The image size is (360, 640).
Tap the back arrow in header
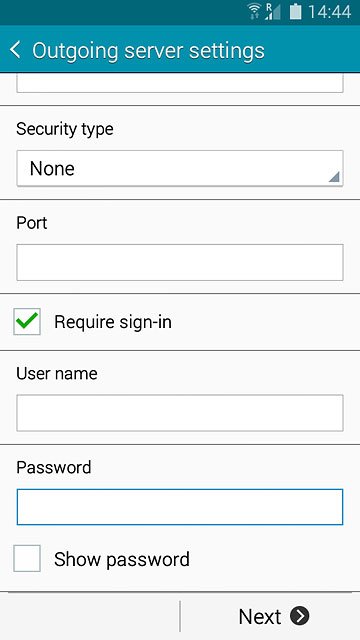[15, 50]
